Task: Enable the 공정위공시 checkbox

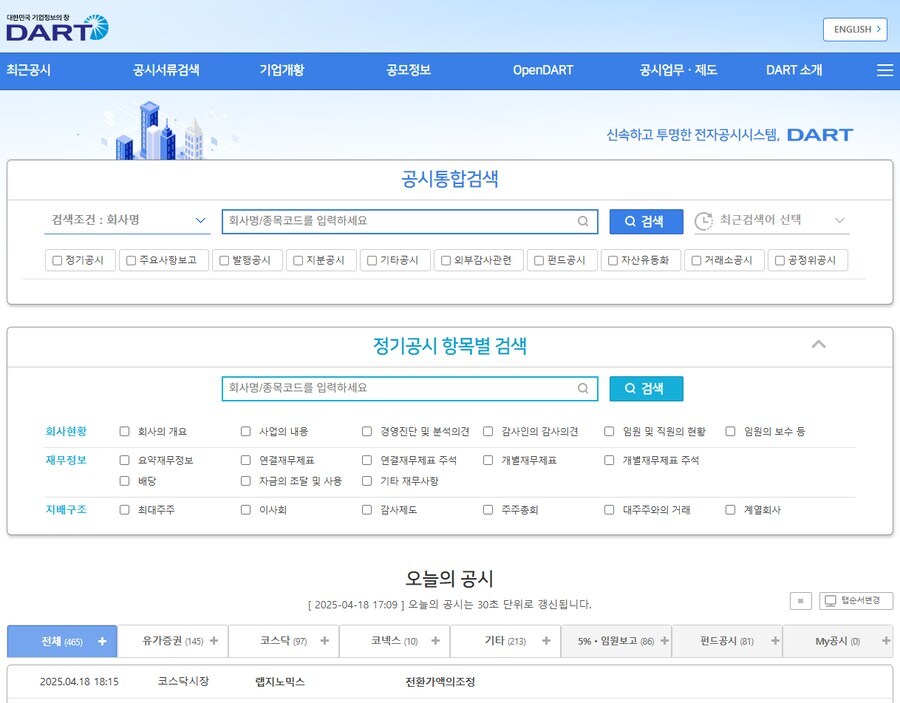Action: point(780,261)
